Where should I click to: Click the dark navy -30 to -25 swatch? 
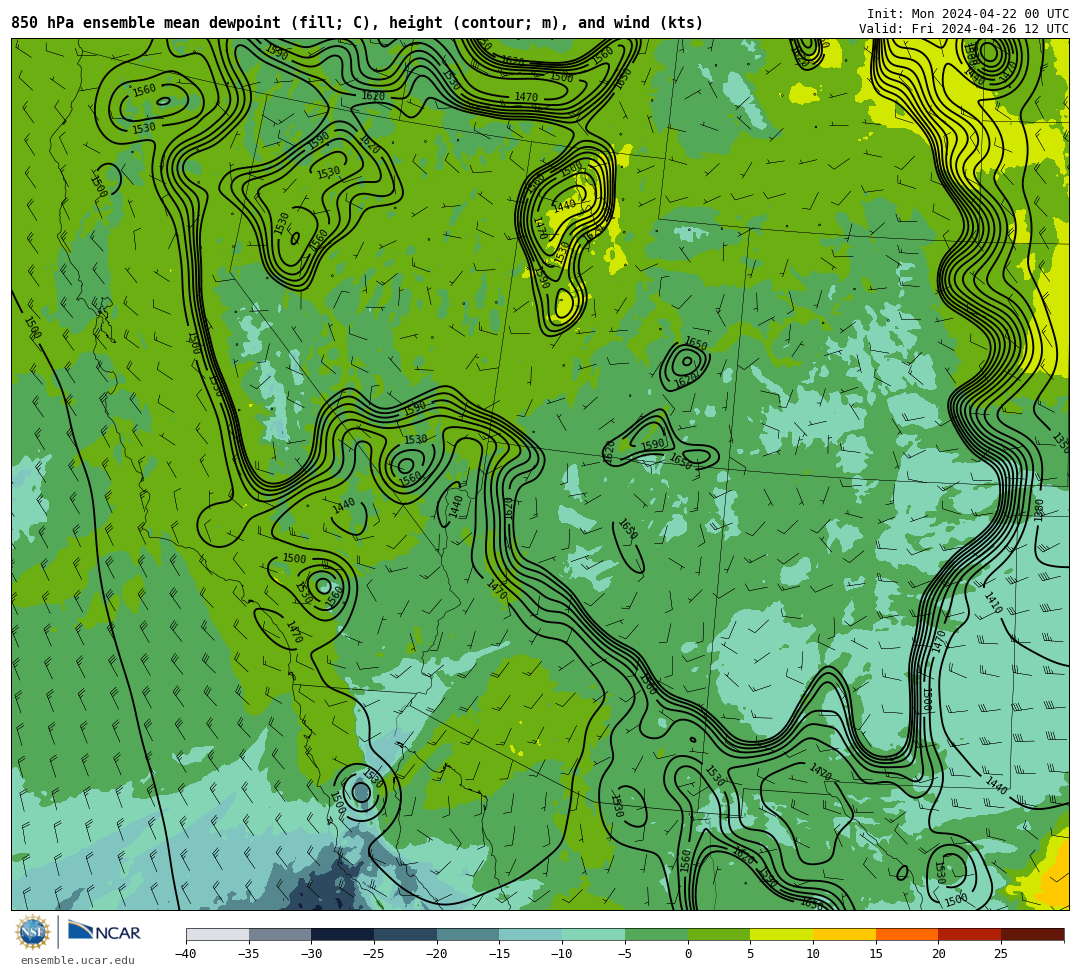[x=343, y=934]
